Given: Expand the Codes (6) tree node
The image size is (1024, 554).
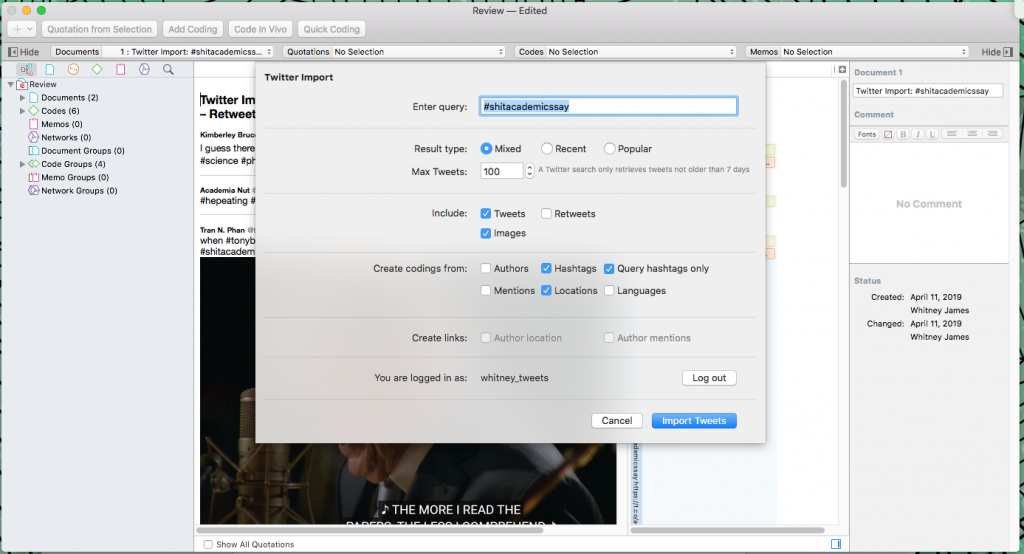Looking at the screenshot, I should 22,111.
